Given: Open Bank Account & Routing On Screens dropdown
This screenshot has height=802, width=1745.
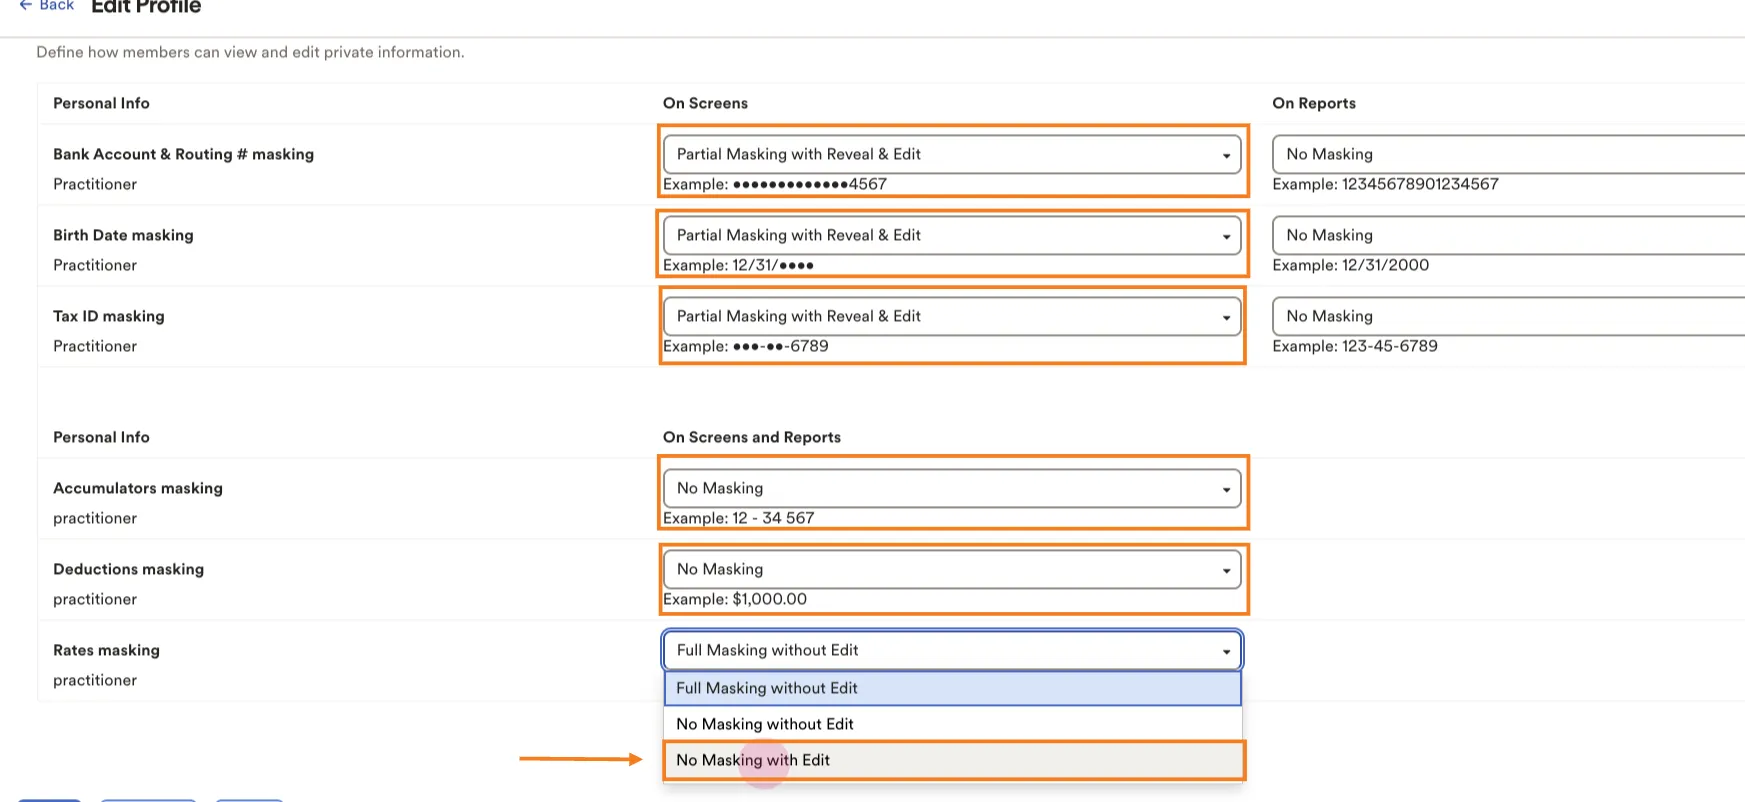Looking at the screenshot, I should pyautogui.click(x=952, y=154).
